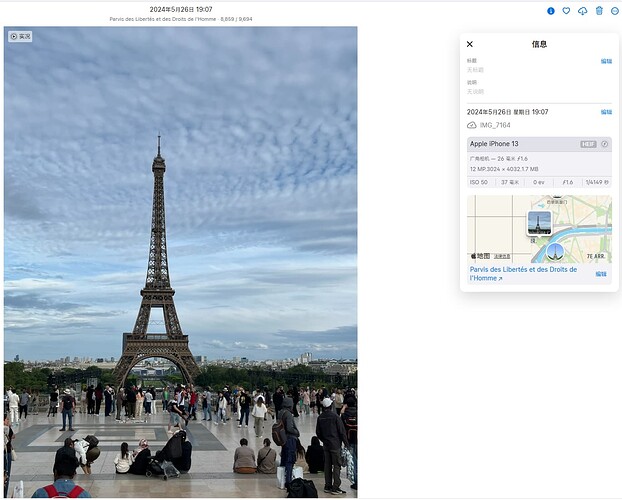
Task: Click the 0 ev exposure value
Action: coord(539,182)
